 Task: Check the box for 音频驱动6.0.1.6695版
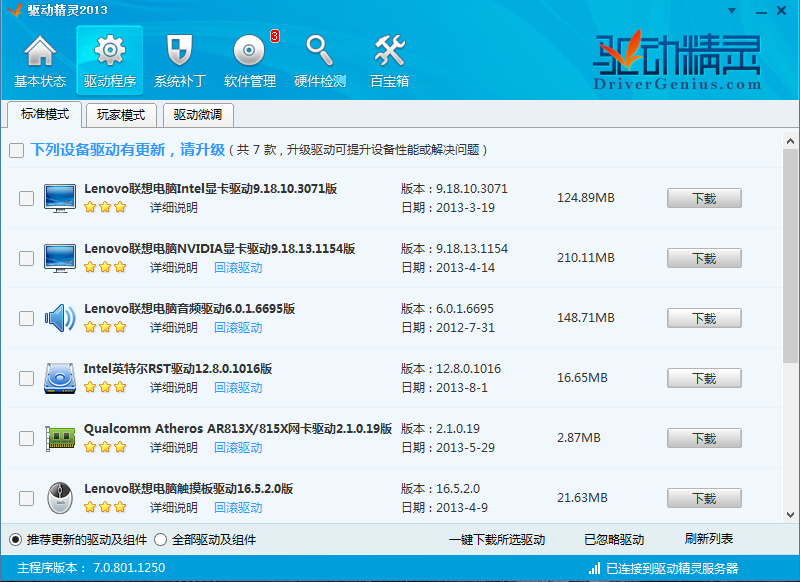27,318
